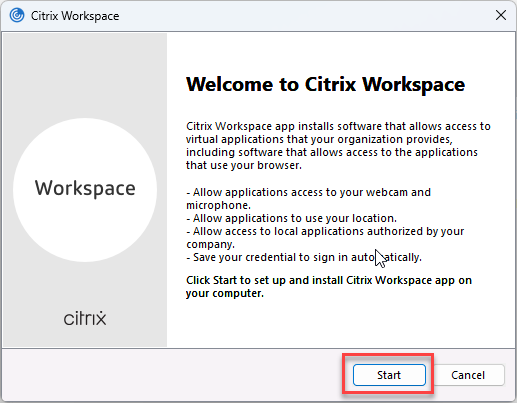The height and width of the screenshot is (403, 517).
Task: Click the word "Workspace" inside the white circle
Action: pos(85,189)
